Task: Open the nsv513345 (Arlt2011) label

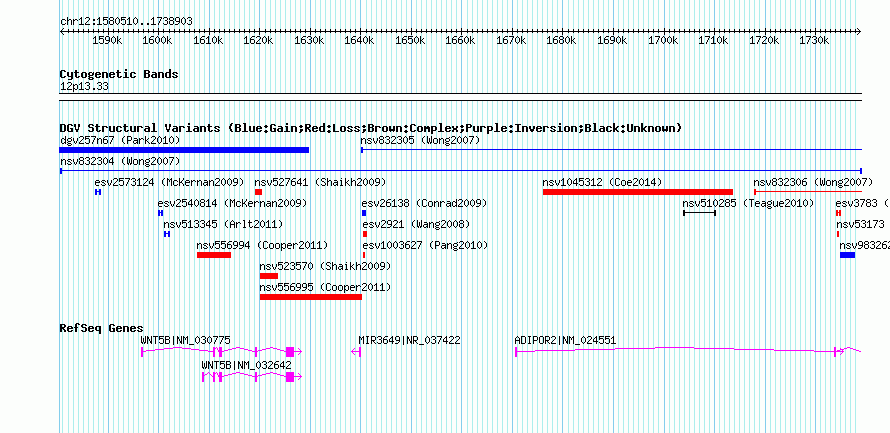Action: coord(223,224)
